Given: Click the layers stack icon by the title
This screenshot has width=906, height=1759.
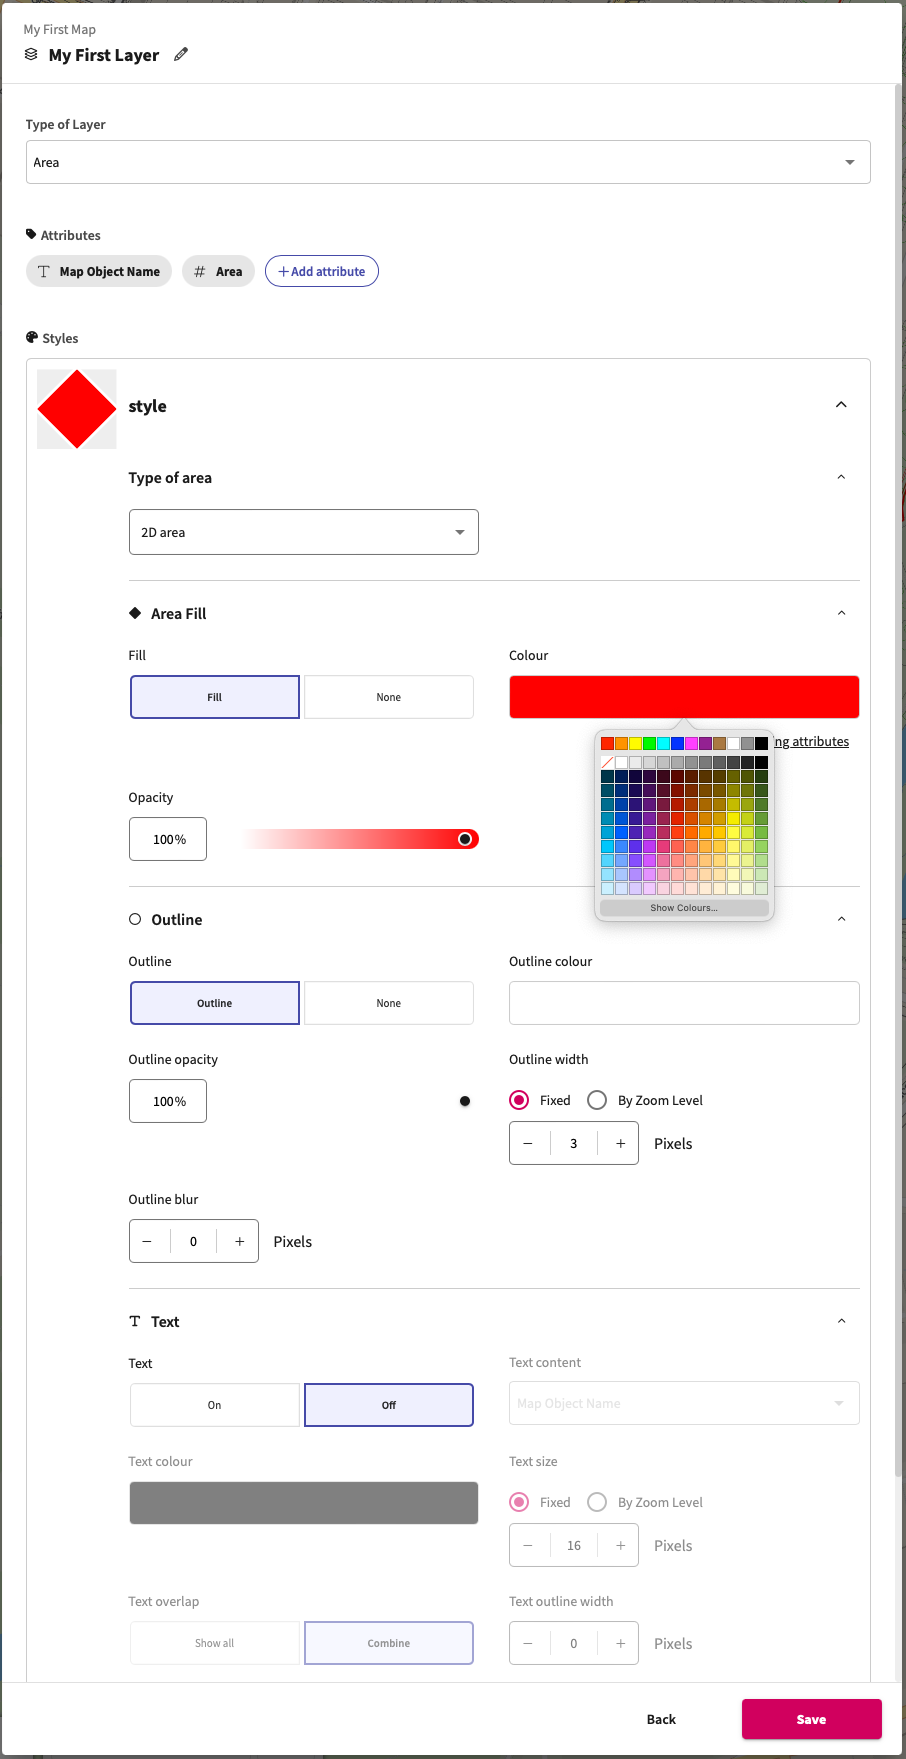Looking at the screenshot, I should [x=31, y=54].
